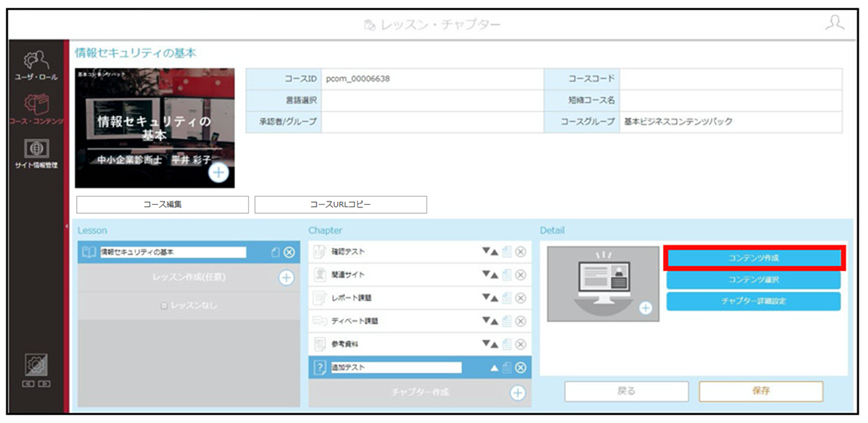Click the Detail panel monitor thumbnail
This screenshot has width=868, height=423.
[603, 283]
